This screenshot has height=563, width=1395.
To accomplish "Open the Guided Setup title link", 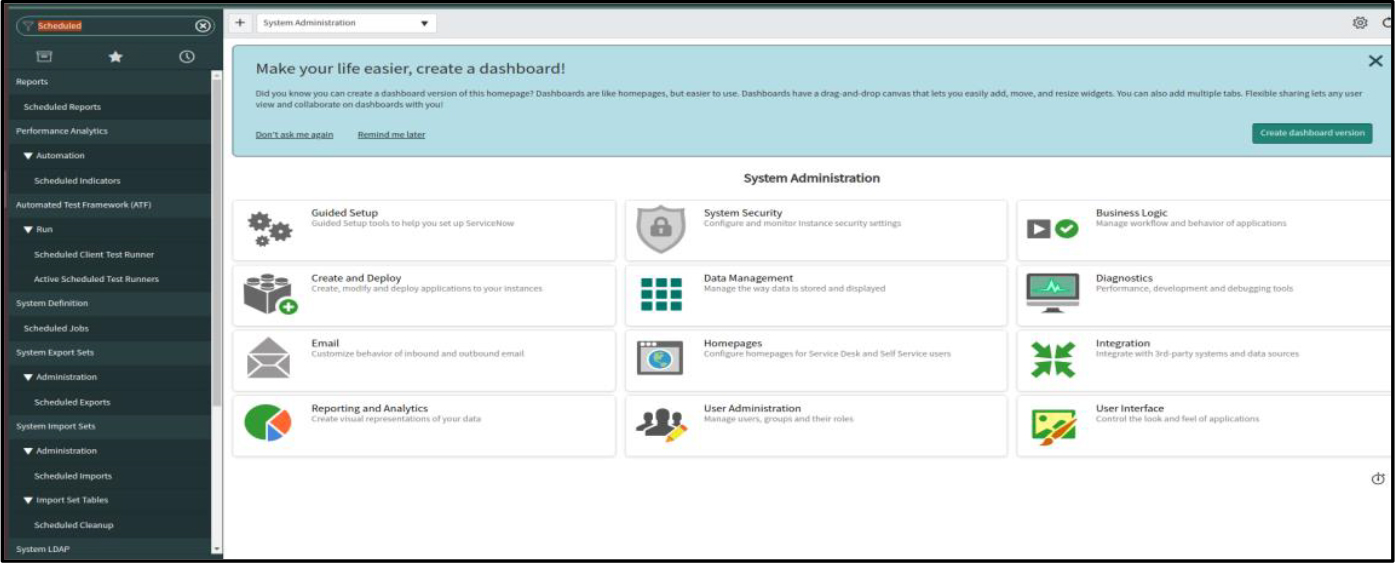I will pos(345,213).
